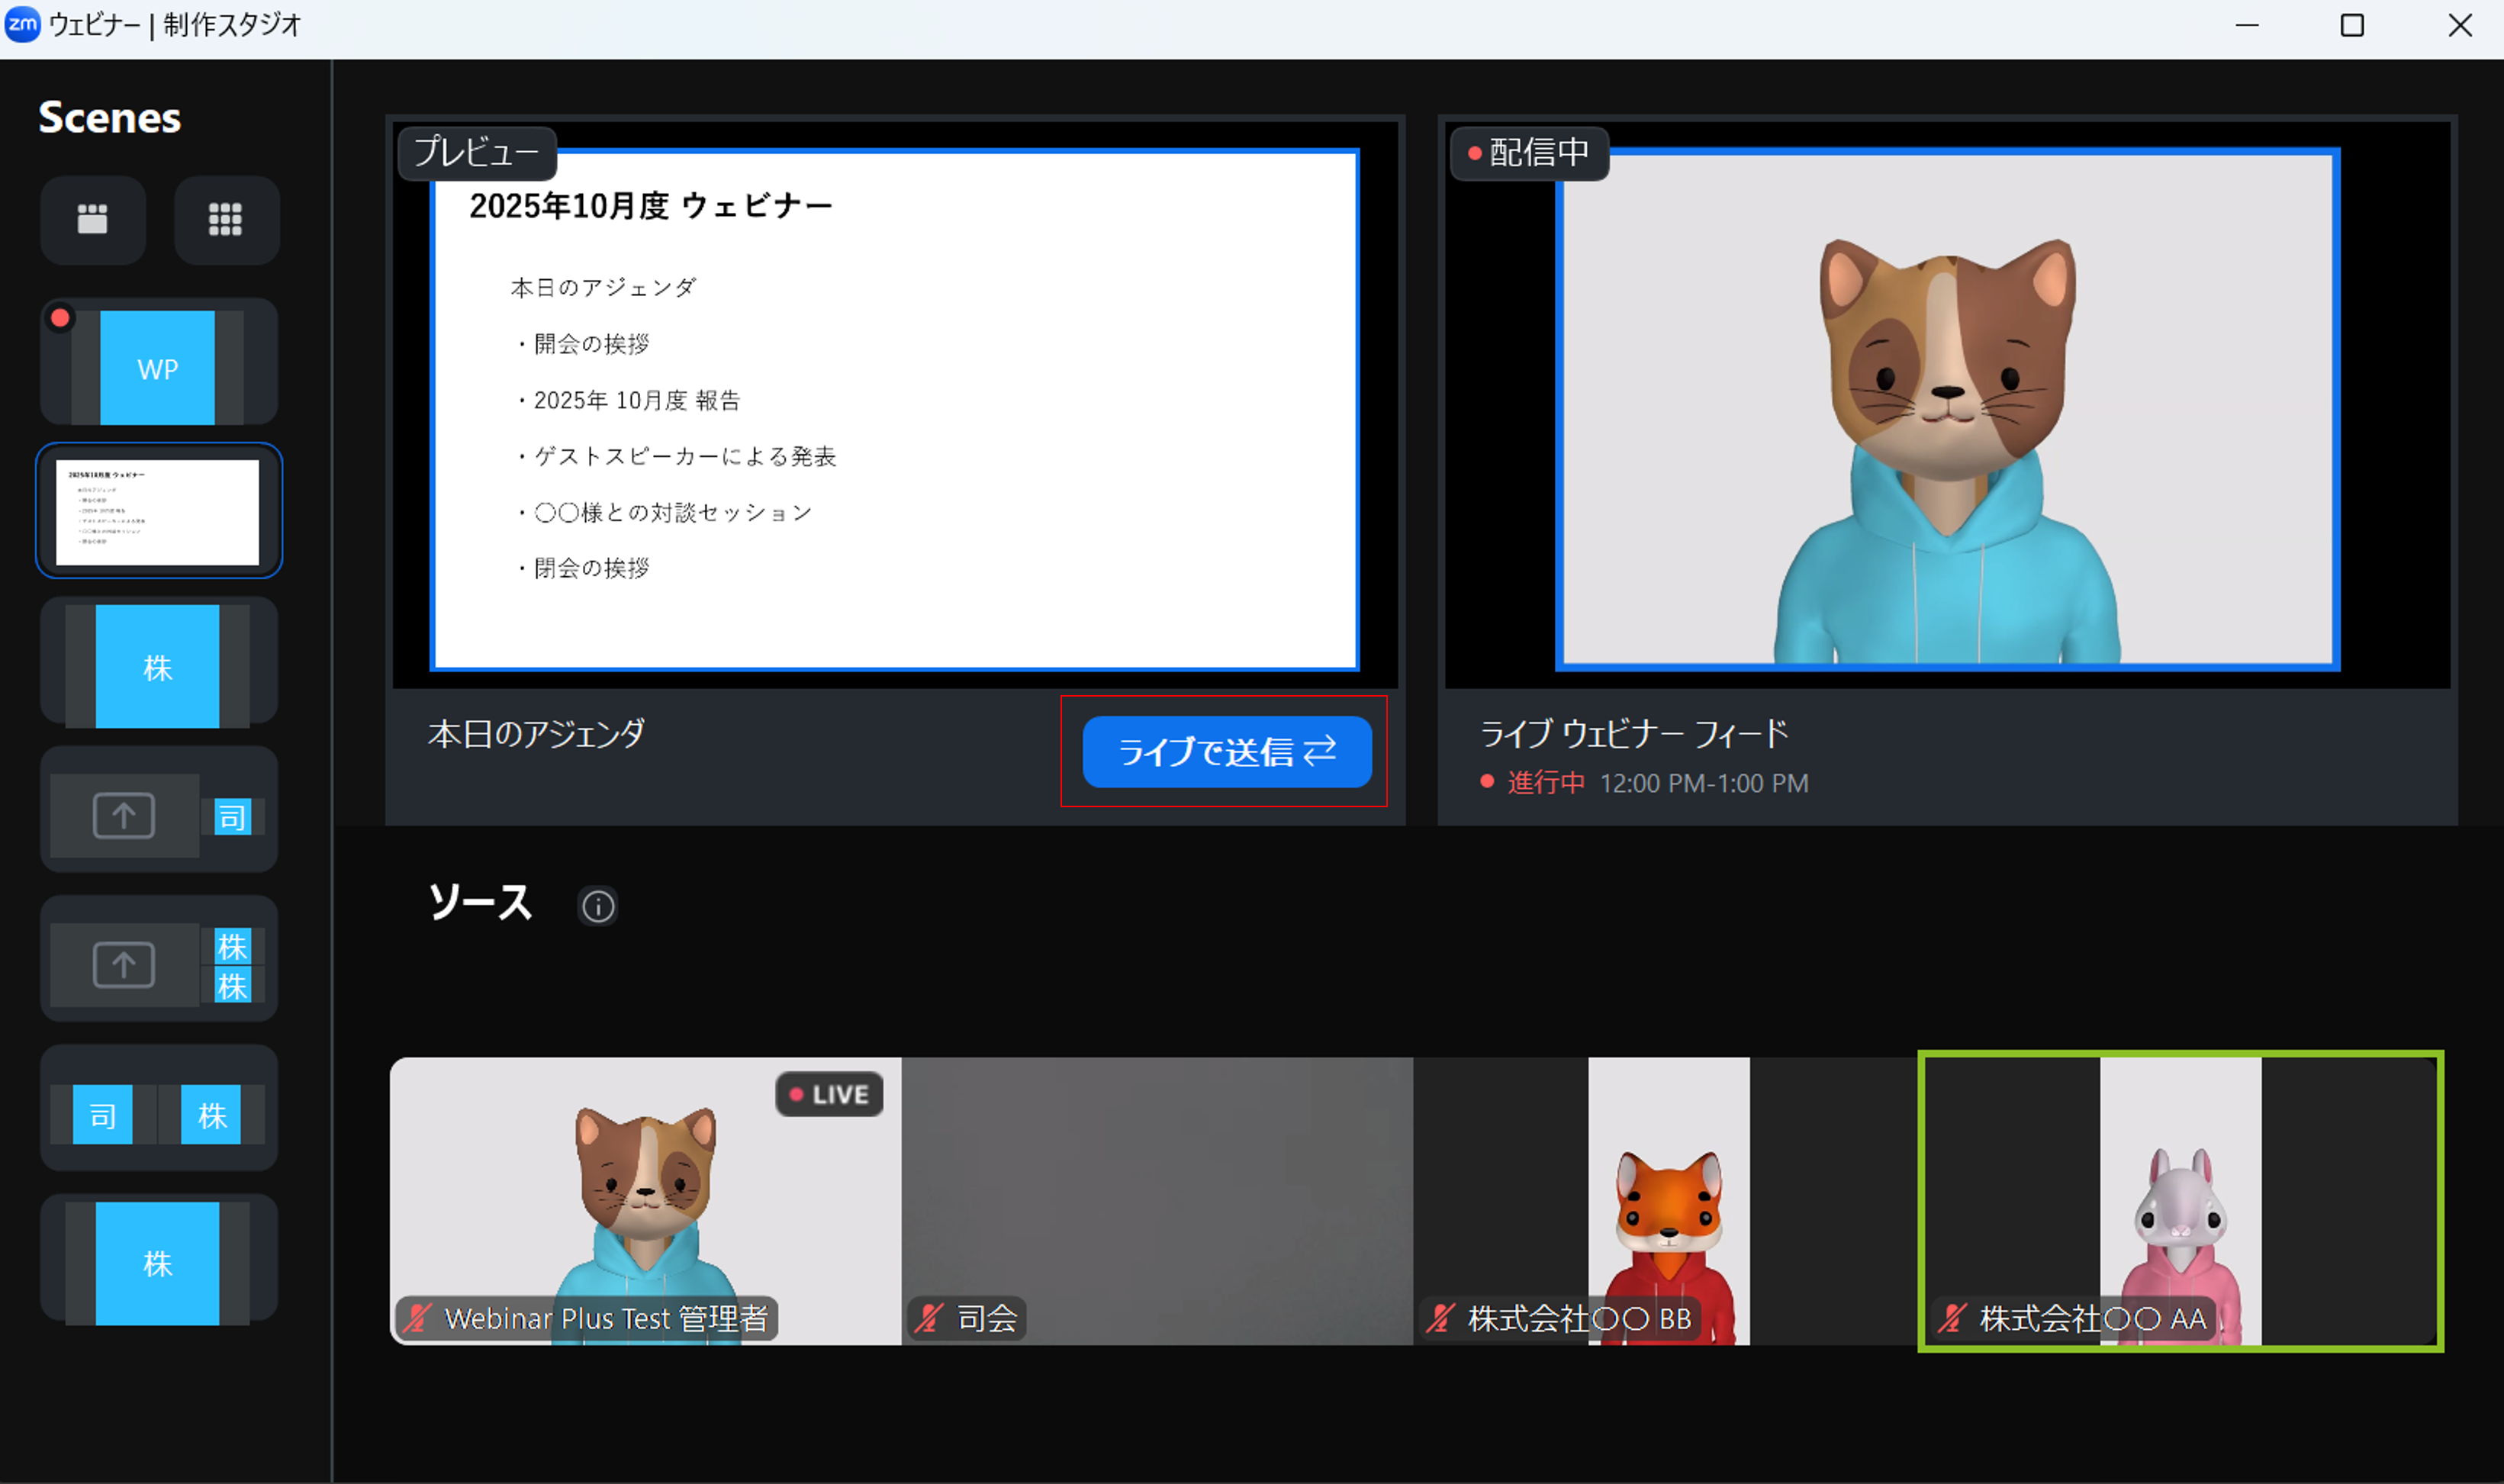
Task: Select the scene with 司 and 株 side by side
Action: coord(159,1108)
